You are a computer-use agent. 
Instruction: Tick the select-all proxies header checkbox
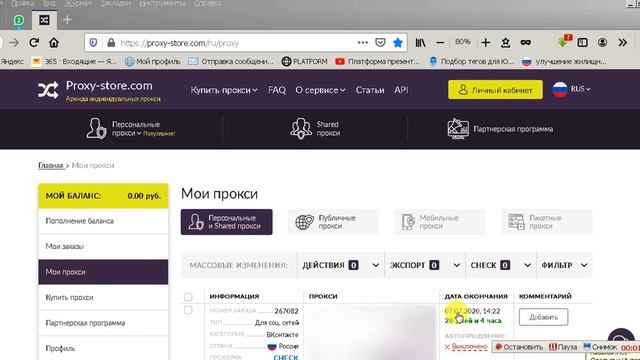click(188, 297)
